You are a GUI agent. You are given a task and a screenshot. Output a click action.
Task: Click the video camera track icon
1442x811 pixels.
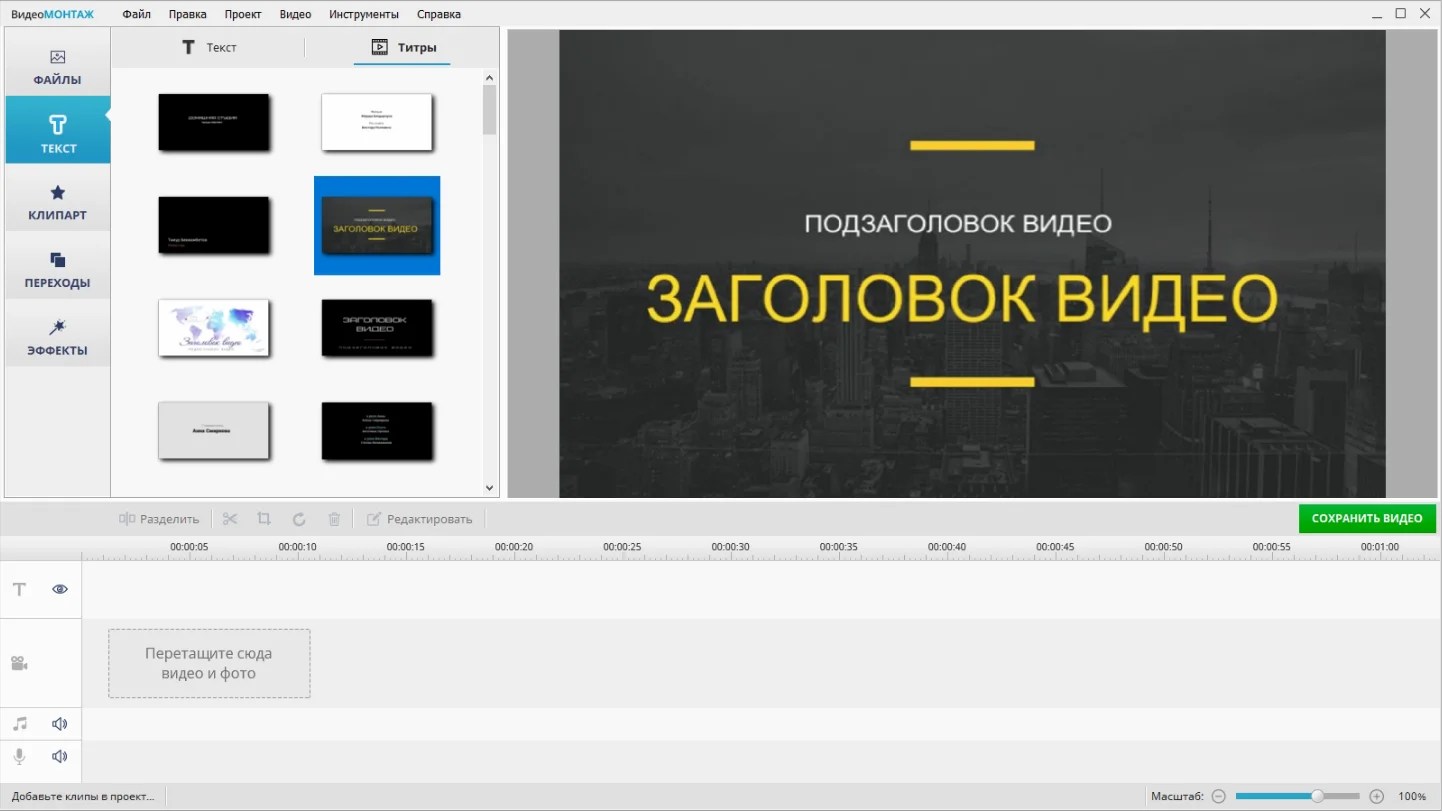click(x=19, y=663)
